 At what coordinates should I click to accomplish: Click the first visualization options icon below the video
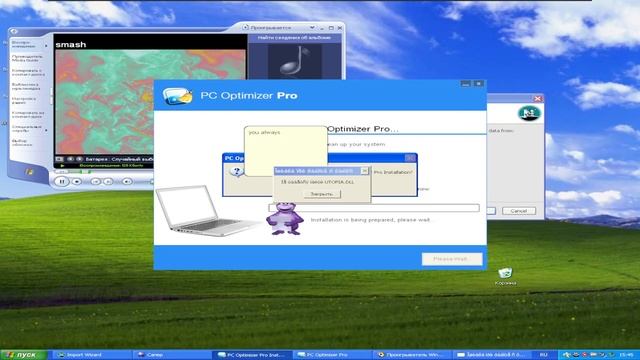click(60, 159)
